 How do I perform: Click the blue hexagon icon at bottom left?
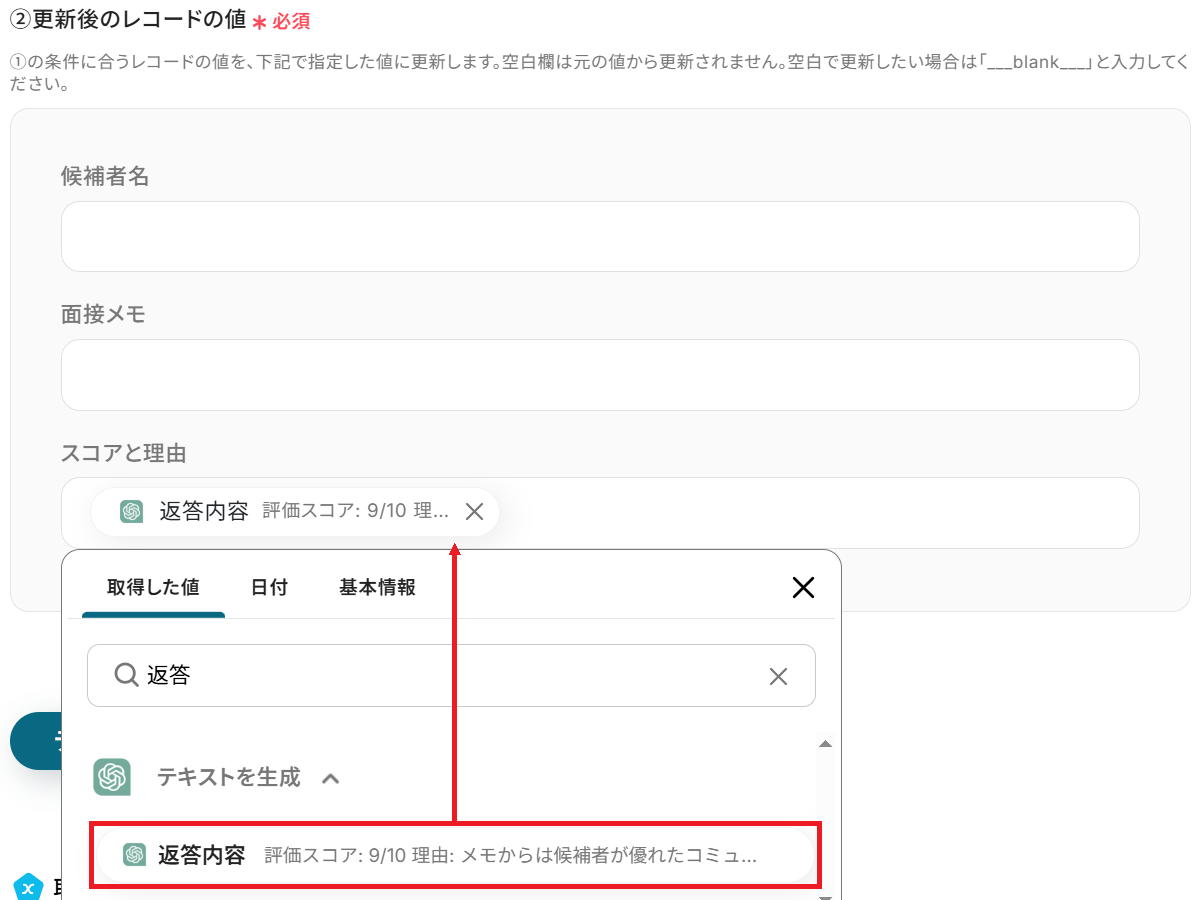click(x=28, y=887)
